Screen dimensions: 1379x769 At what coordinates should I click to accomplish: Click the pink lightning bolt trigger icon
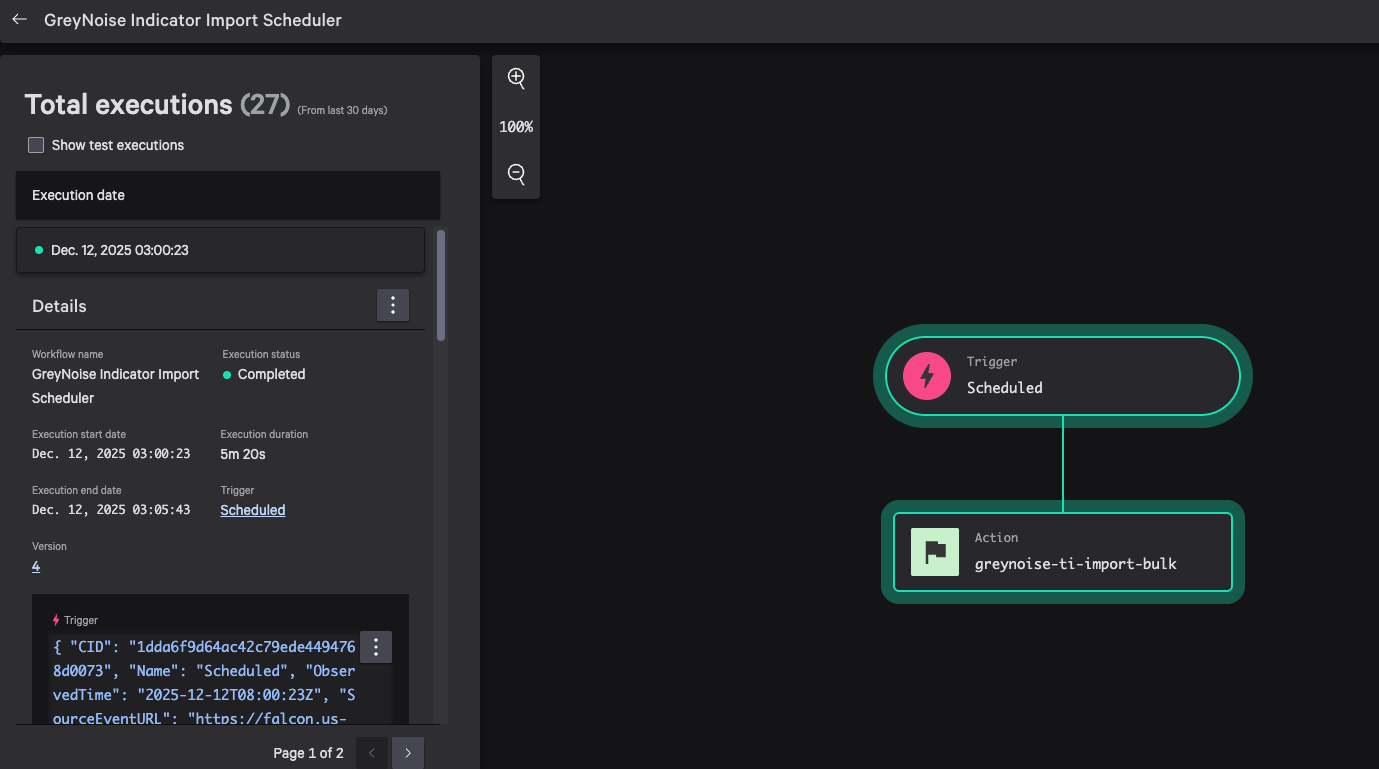click(927, 376)
